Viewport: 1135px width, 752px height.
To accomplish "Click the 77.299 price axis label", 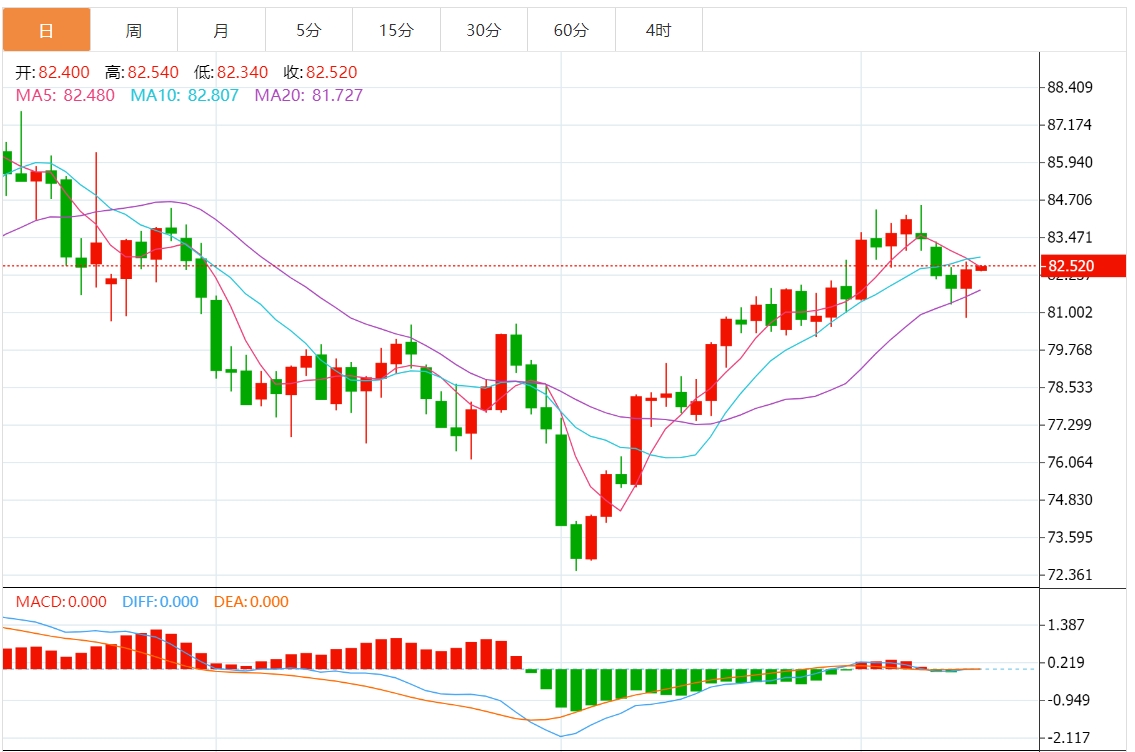I will [1070, 425].
